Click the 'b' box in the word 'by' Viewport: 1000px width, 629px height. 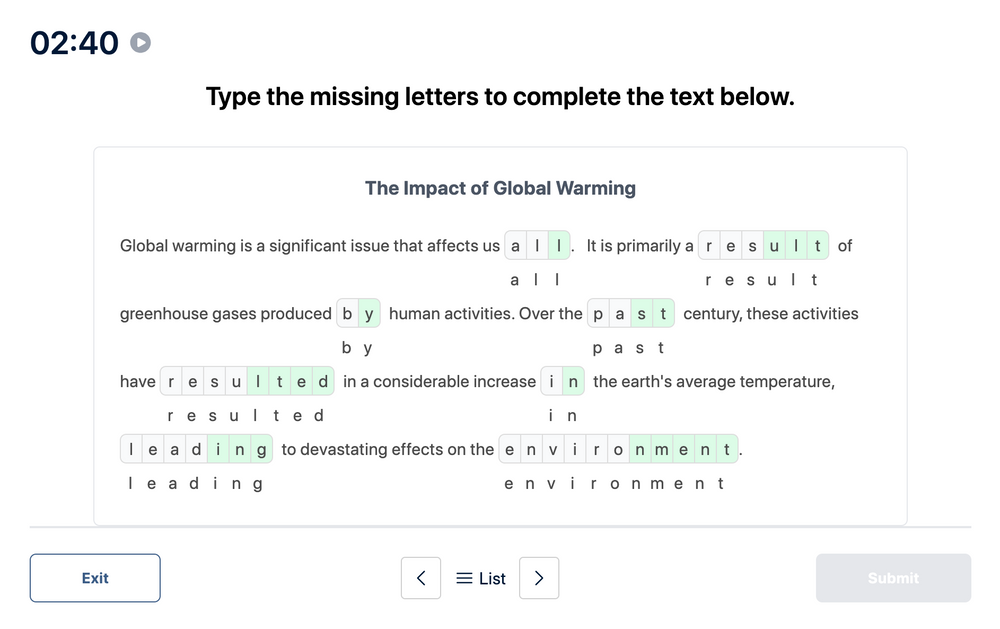(348, 313)
